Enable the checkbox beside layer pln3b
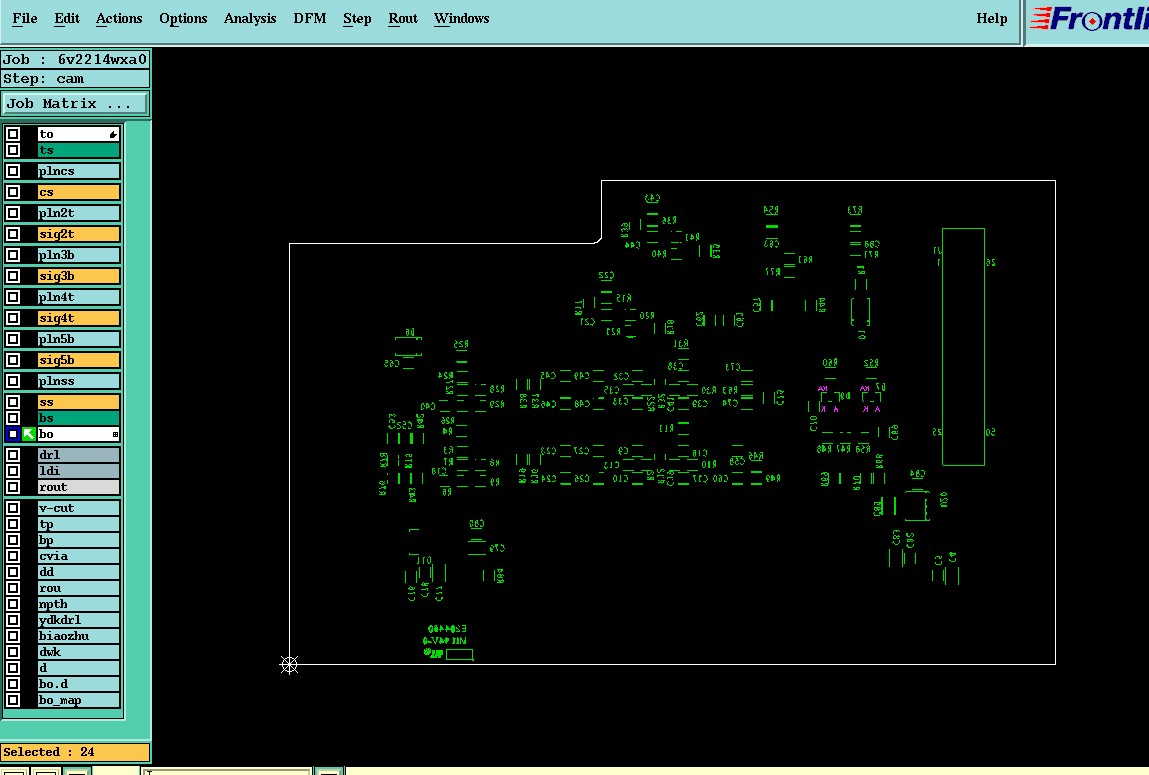1149x775 pixels. pyautogui.click(x=12, y=255)
